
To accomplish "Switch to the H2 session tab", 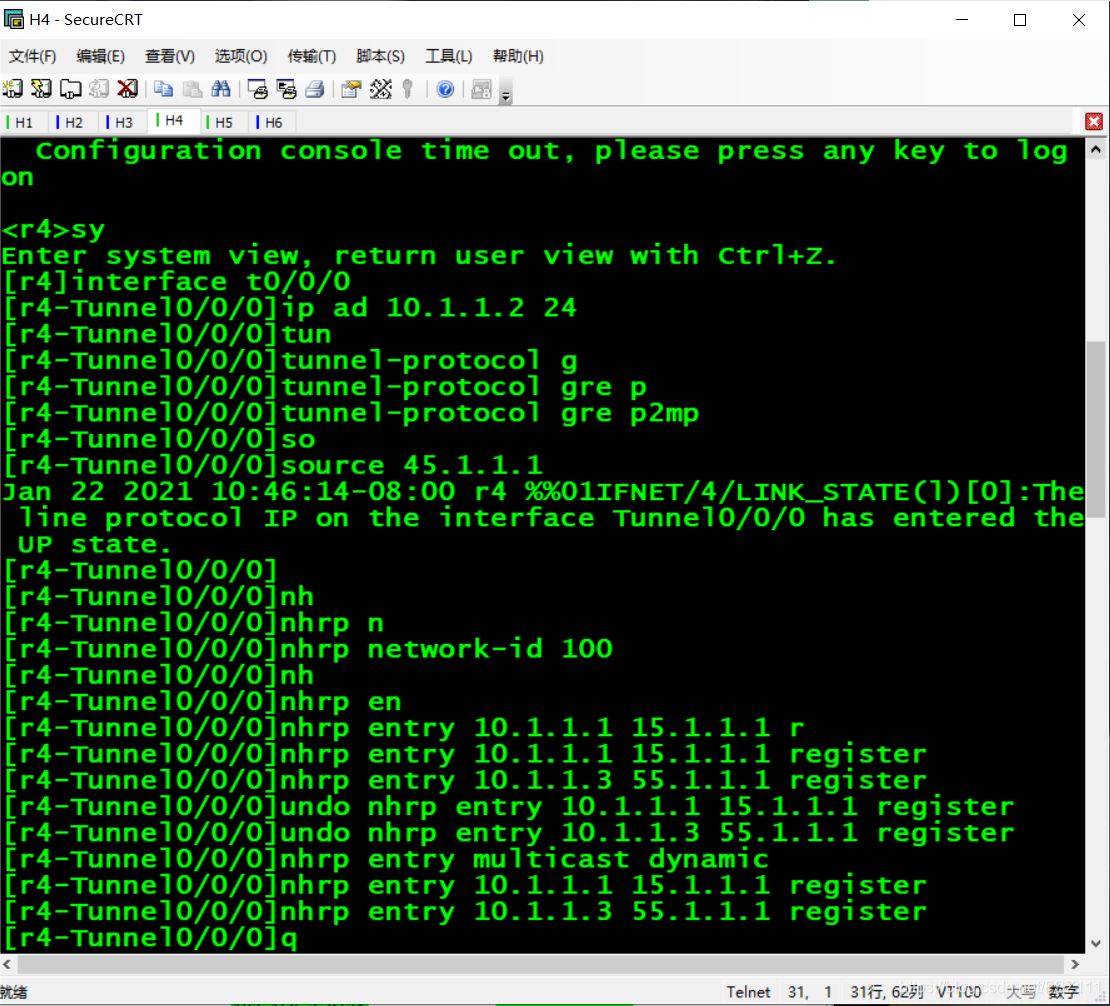I will 71,122.
